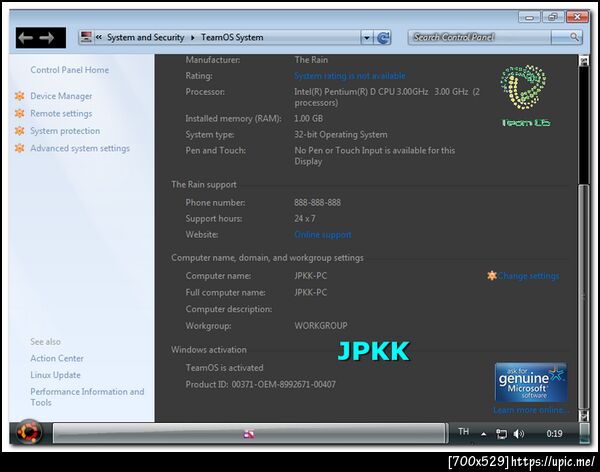This screenshot has height=472, width=600.
Task: Open Action Center link
Action: point(57,358)
